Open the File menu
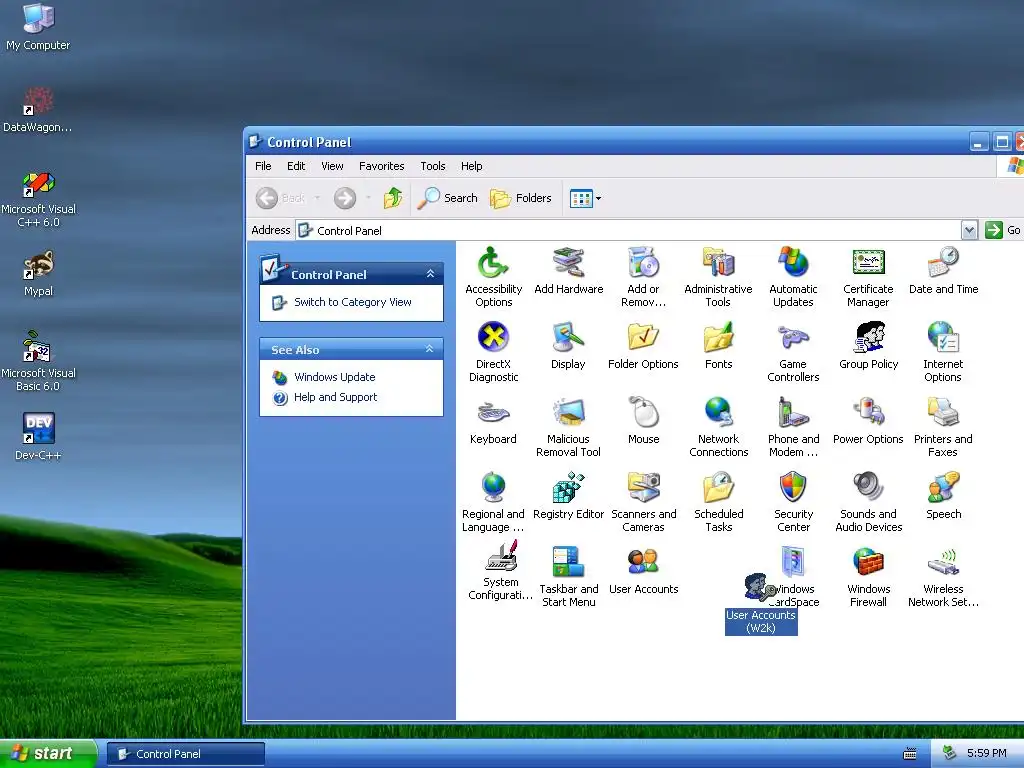The image size is (1024, 768). pos(263,166)
